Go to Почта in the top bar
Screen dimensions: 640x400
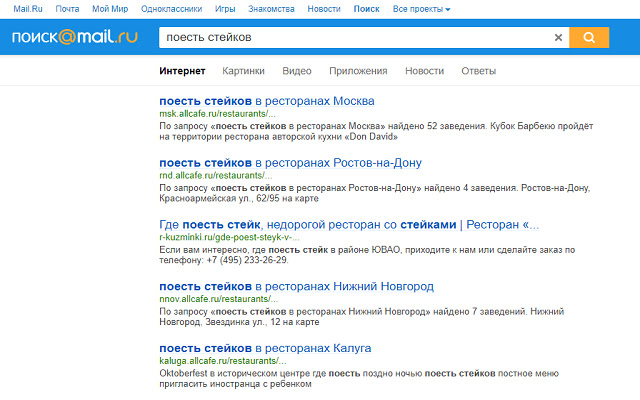coord(67,9)
